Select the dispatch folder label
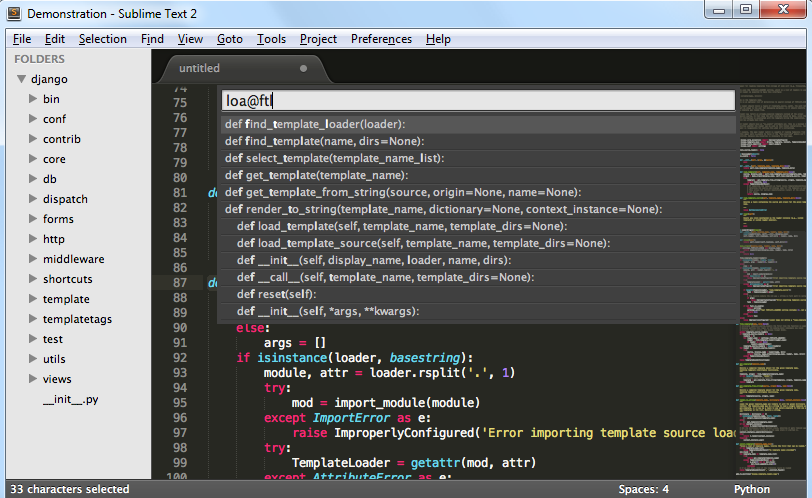 tap(65, 199)
